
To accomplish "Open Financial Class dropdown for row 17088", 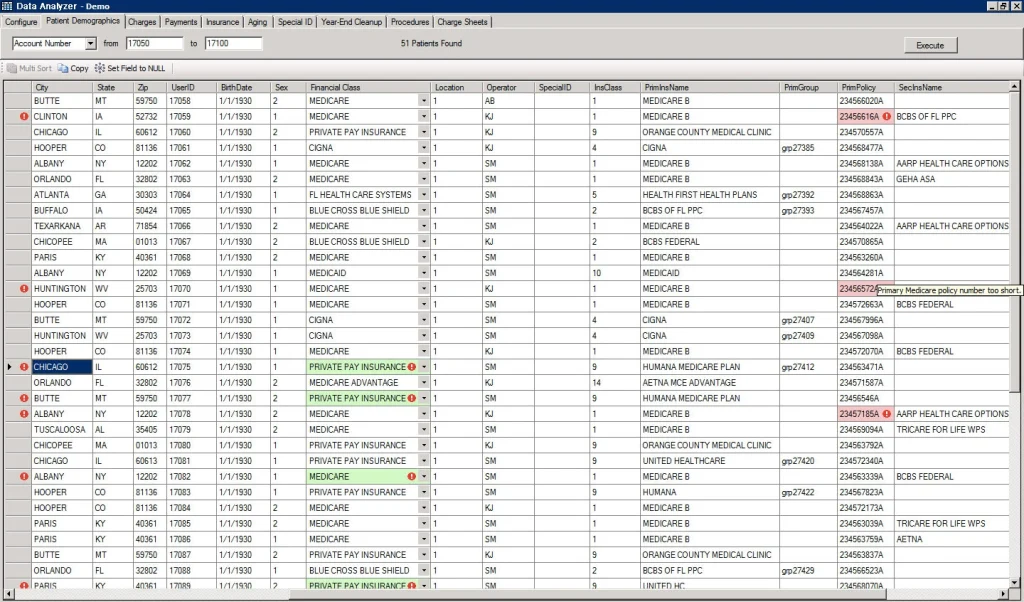I will [424, 571].
